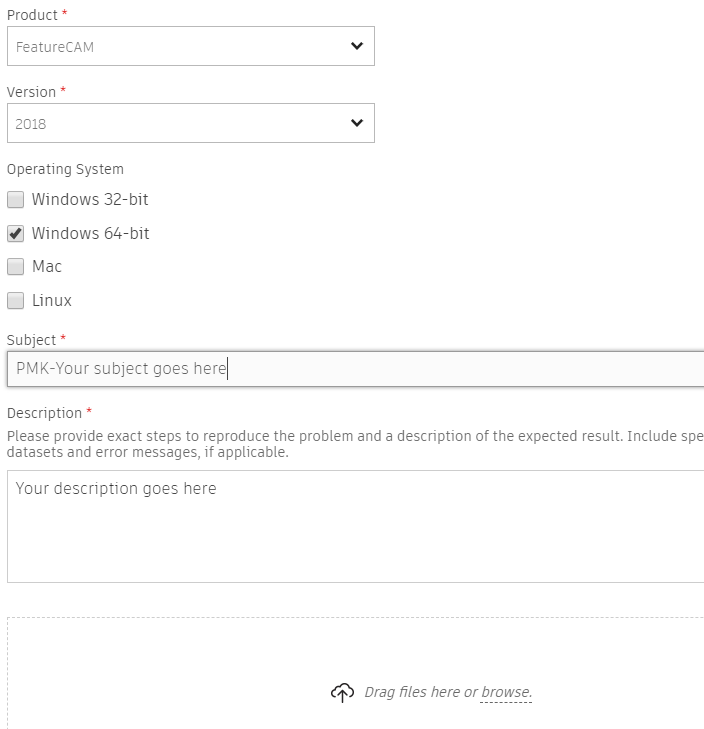Tick the Mac operating system checkbox
This screenshot has height=729, width=704.
15,266
